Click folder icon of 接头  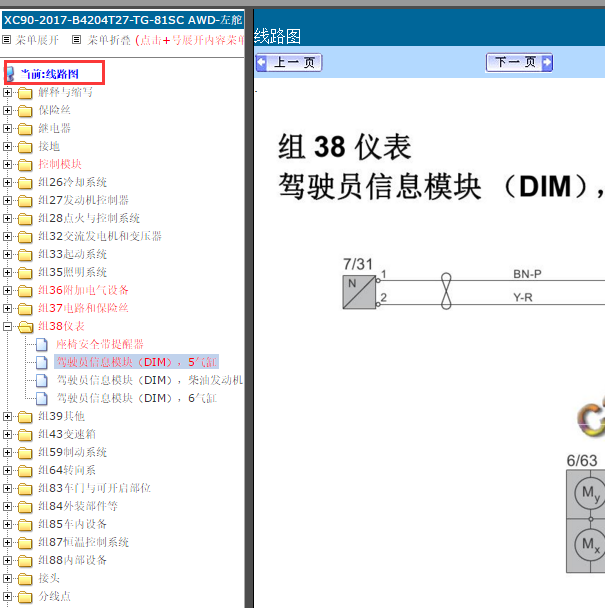click(25, 579)
